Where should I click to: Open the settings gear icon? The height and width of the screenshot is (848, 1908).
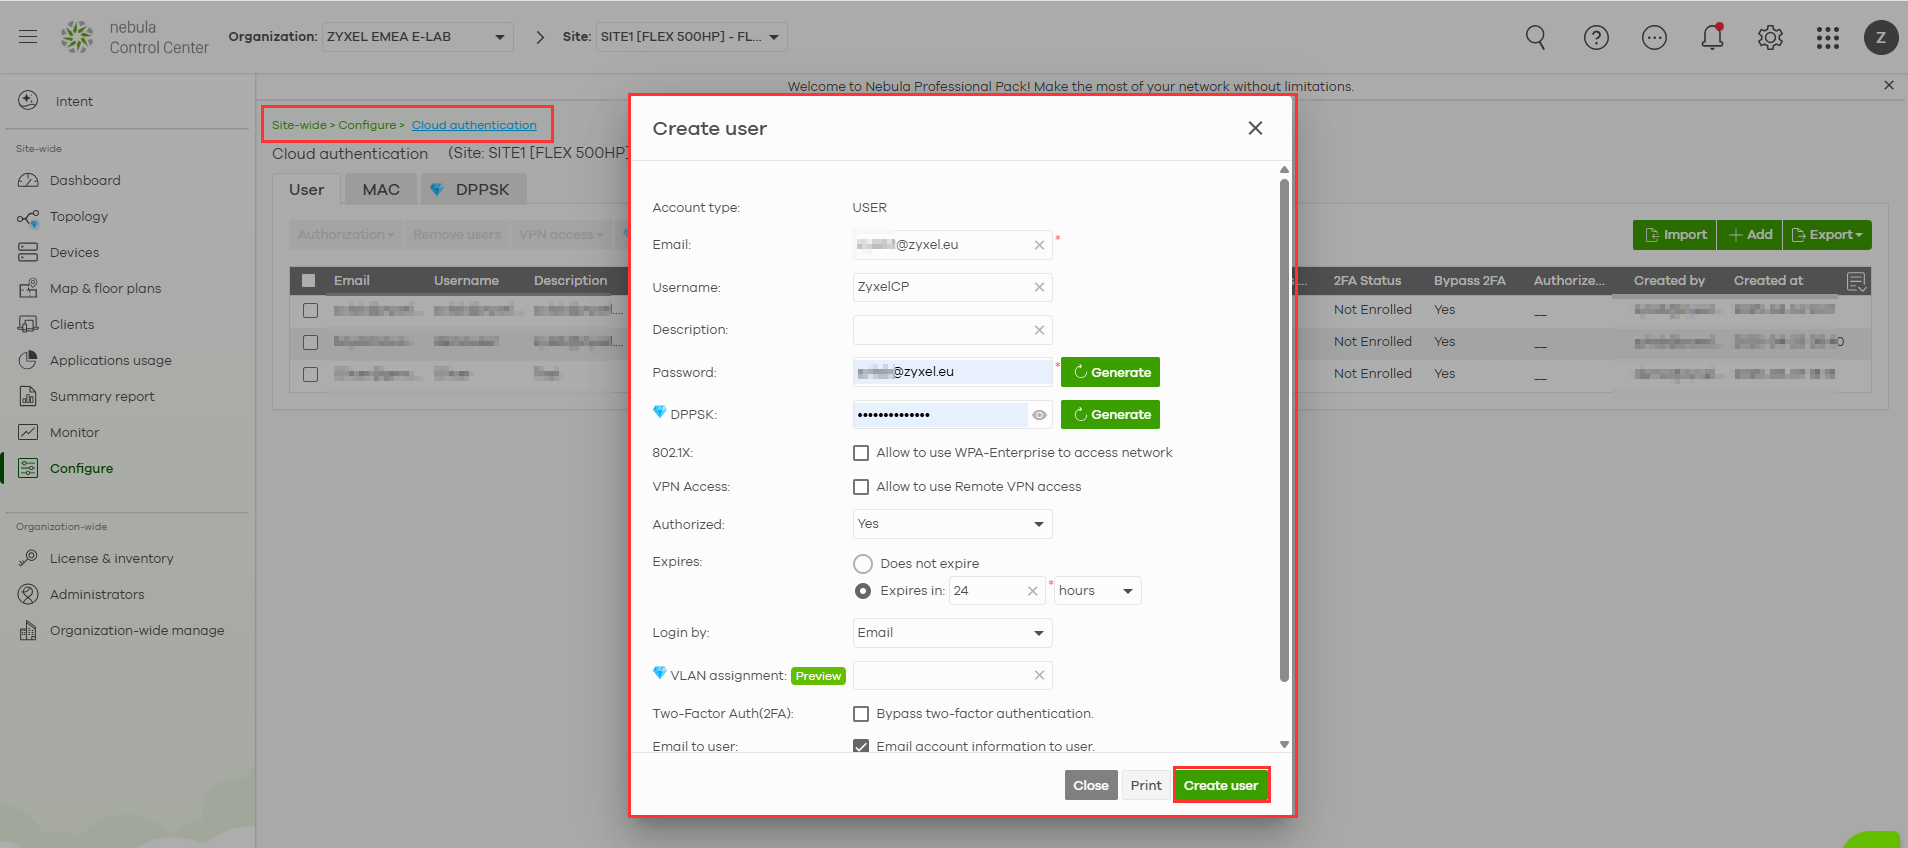point(1770,38)
